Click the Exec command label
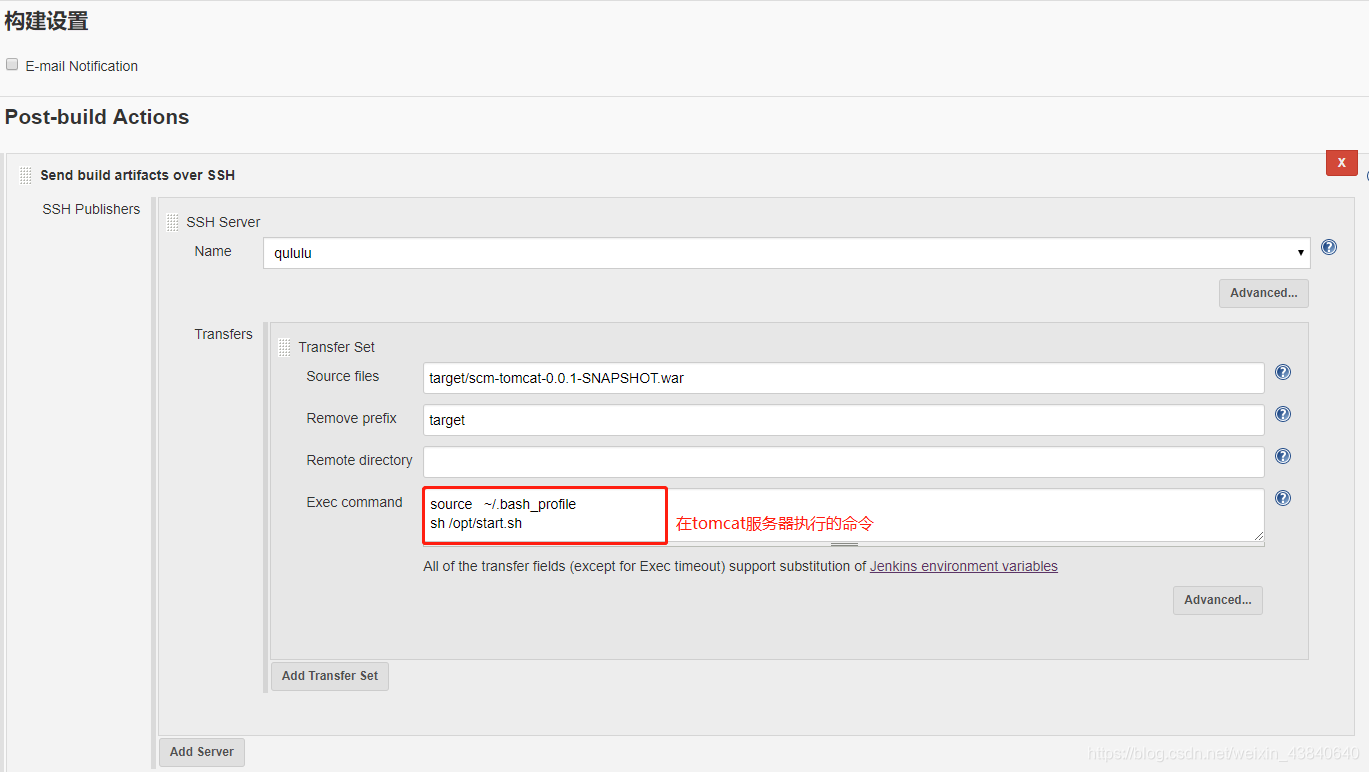The width and height of the screenshot is (1369, 772). [x=354, y=502]
